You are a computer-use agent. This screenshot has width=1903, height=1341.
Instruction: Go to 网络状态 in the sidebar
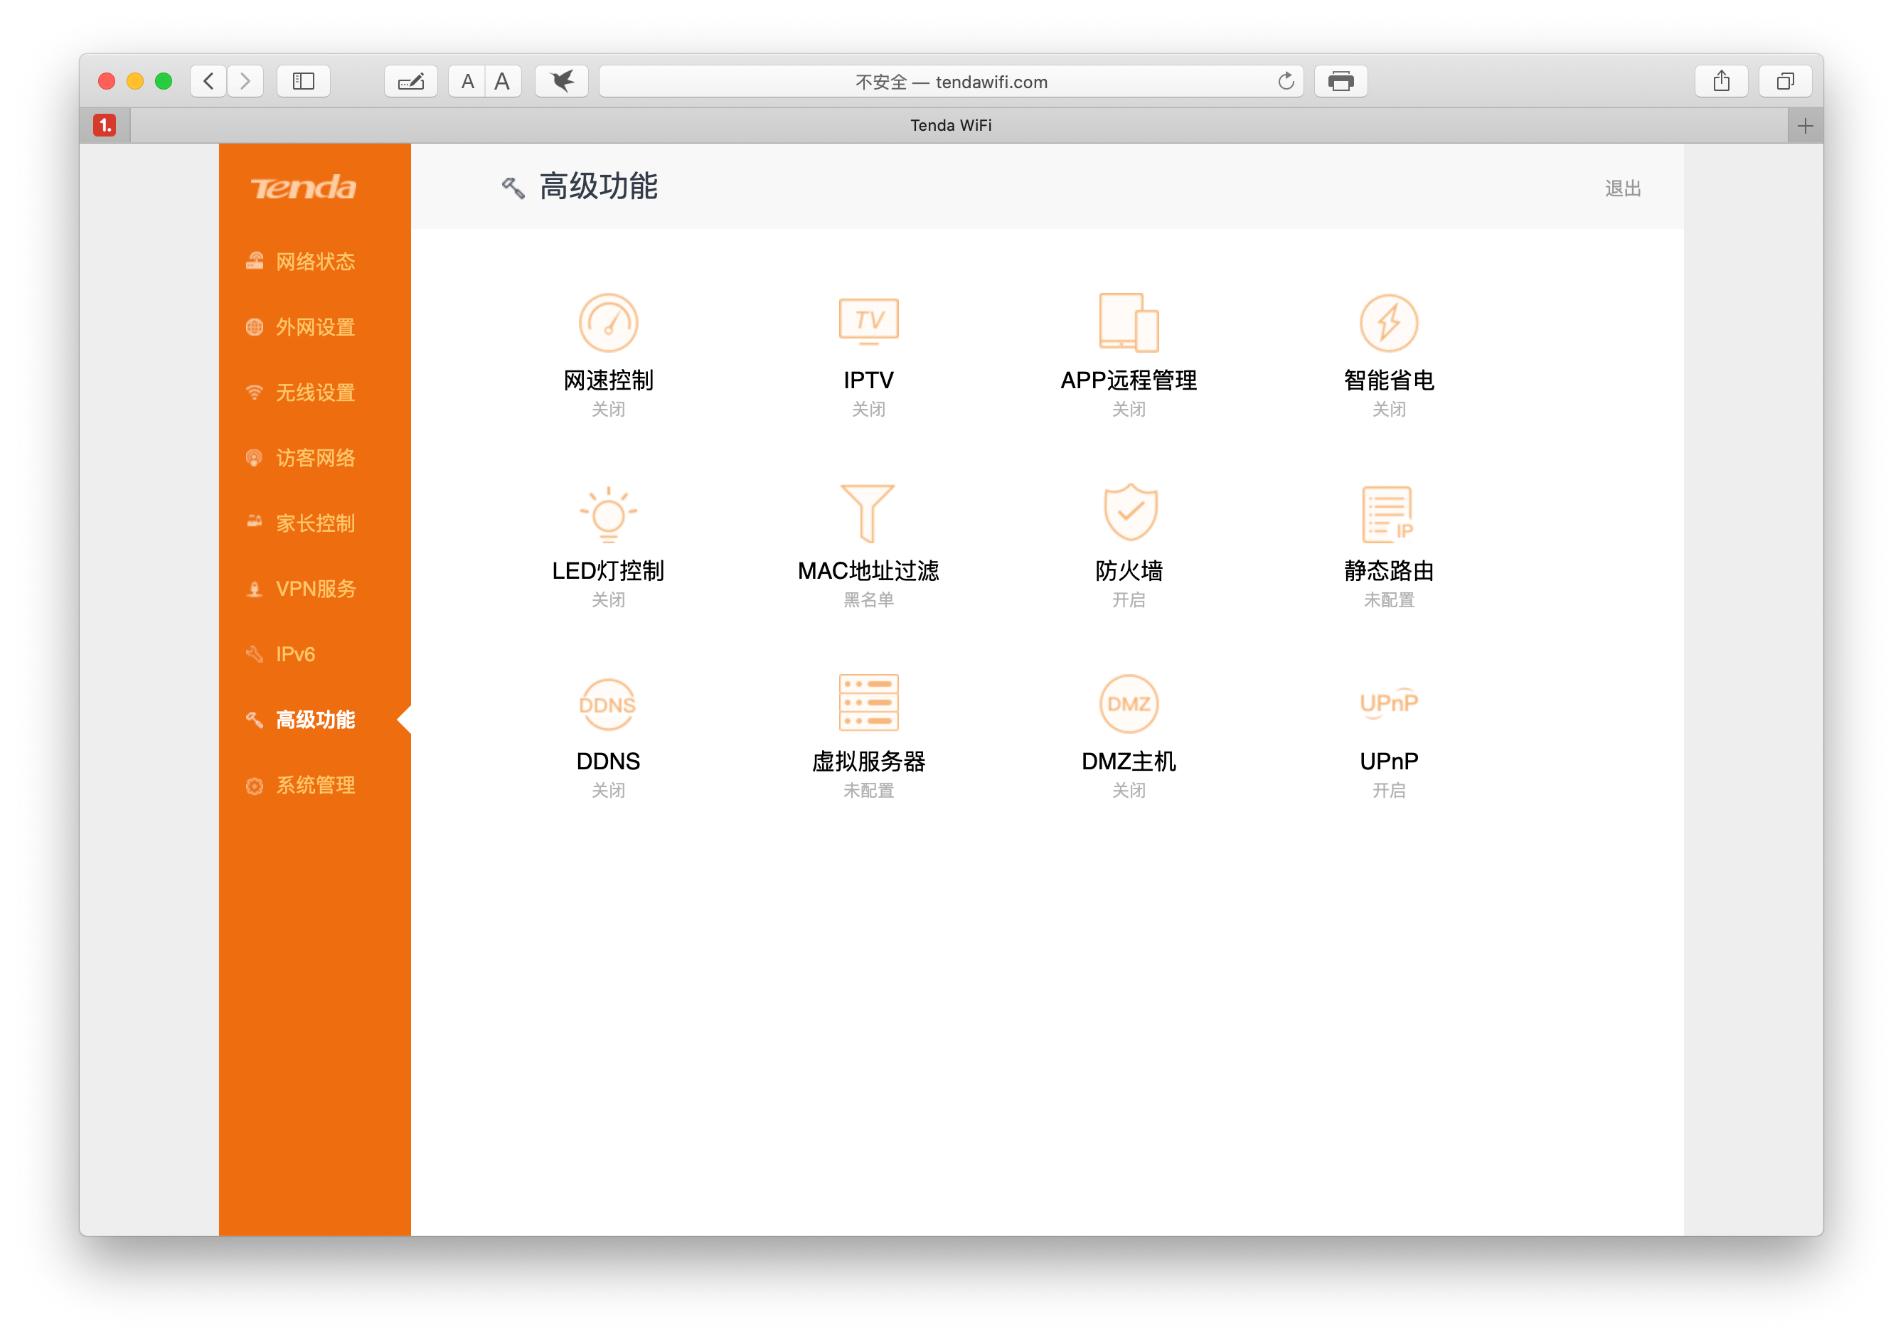315,262
